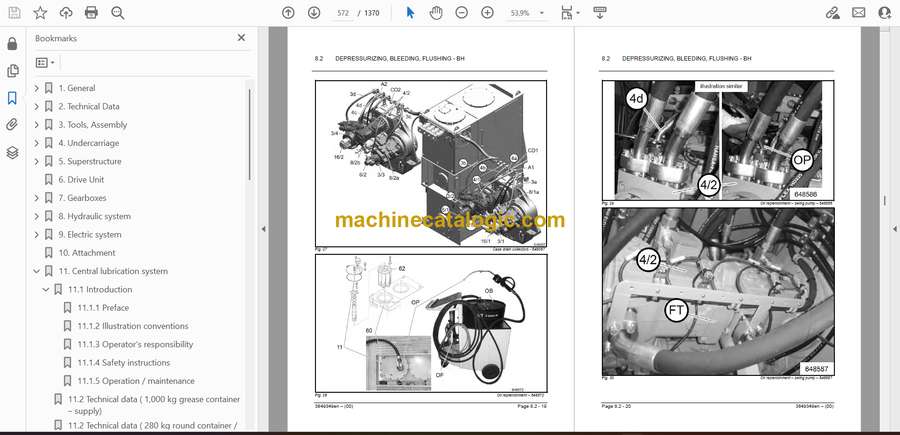
Task: Open the Layers panel icon
Action: click(13, 152)
